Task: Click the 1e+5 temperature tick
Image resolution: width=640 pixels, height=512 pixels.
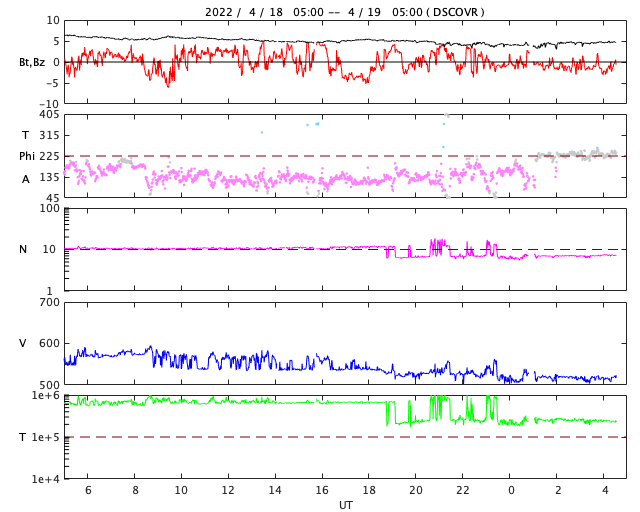Action: tap(46, 437)
